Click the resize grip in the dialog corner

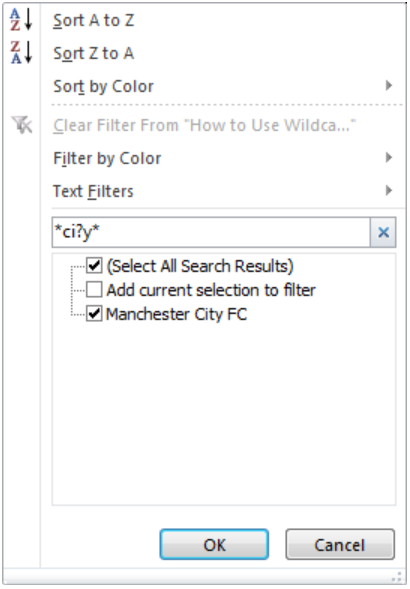click(396, 577)
